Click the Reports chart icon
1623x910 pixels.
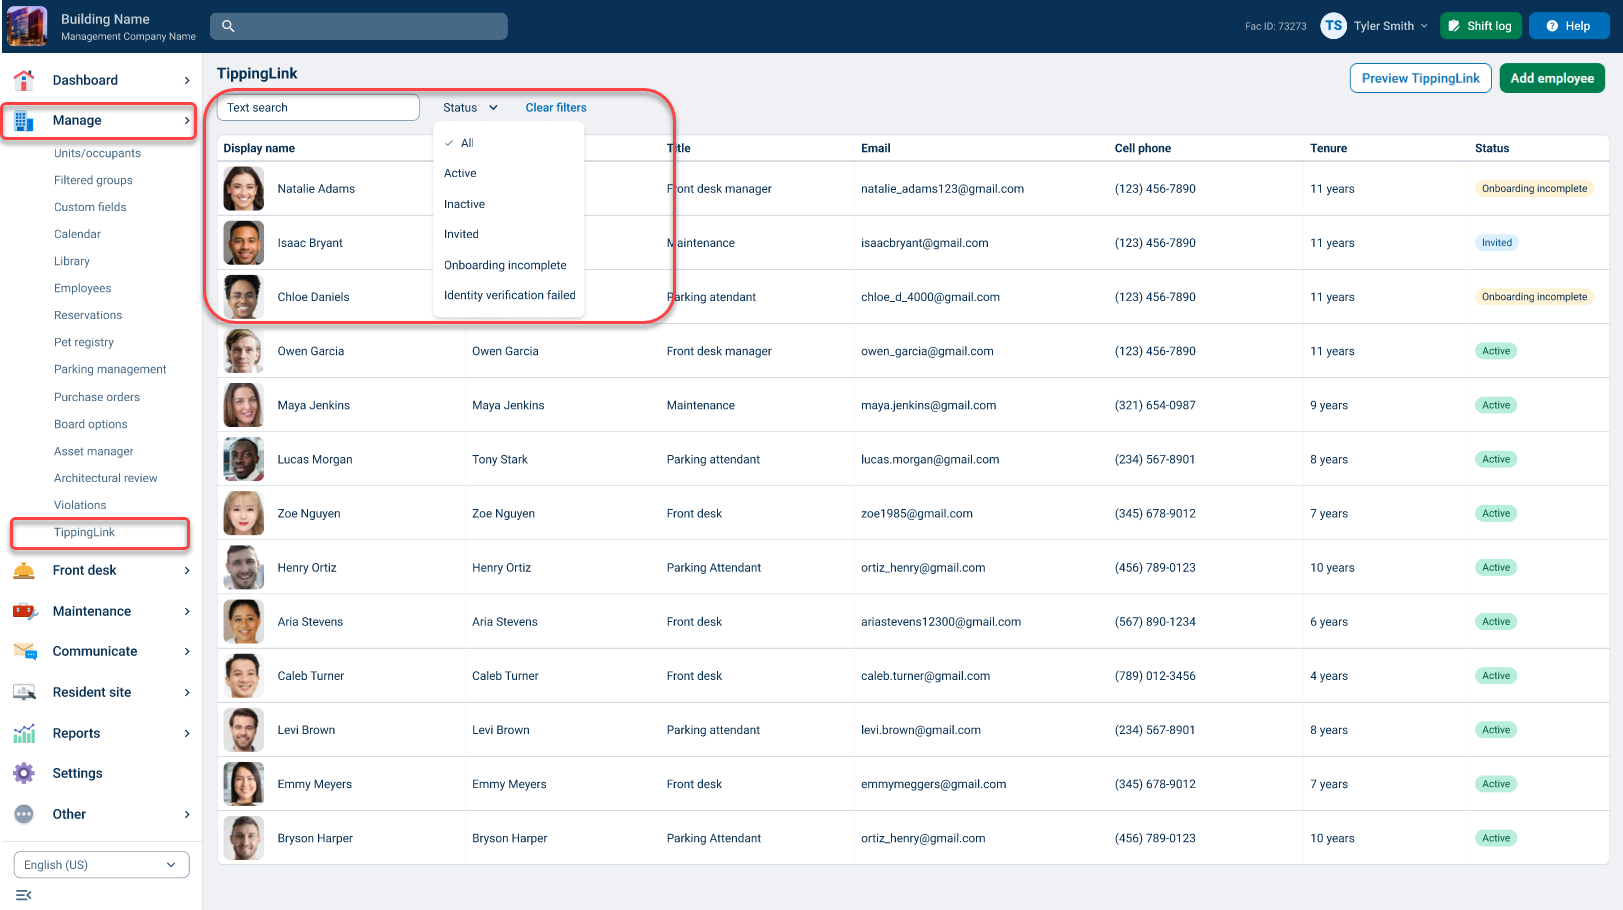(24, 733)
